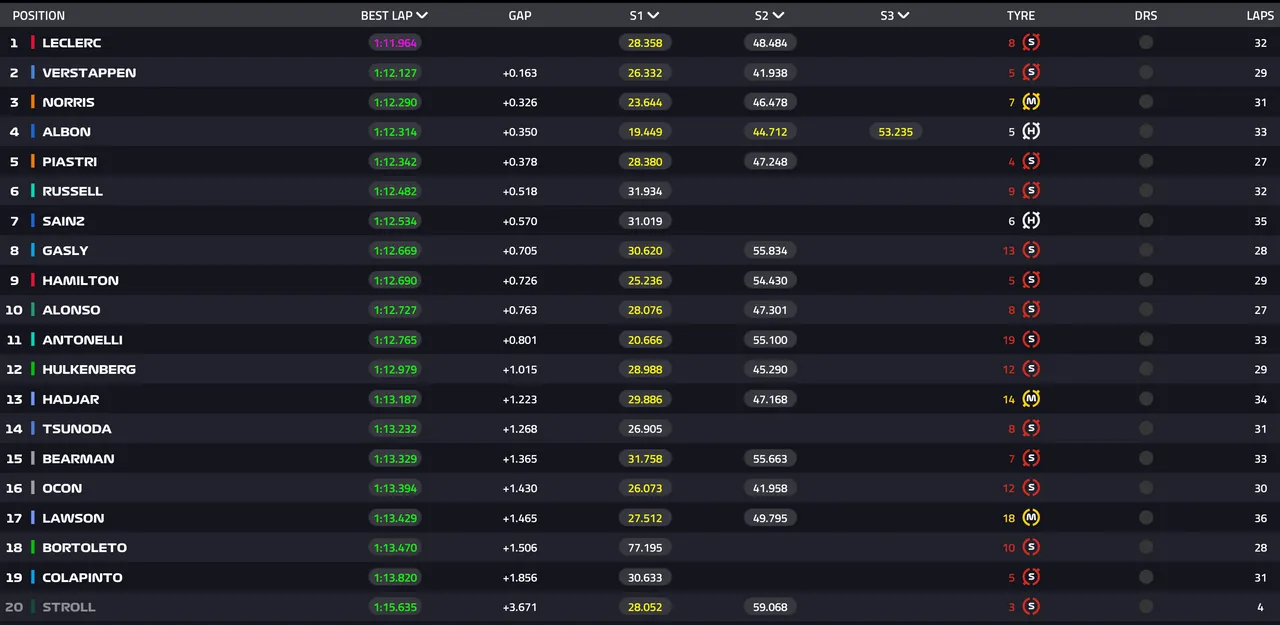Click the DRS indicator dot for Hadjar
The height and width of the screenshot is (625, 1280).
click(x=1146, y=399)
